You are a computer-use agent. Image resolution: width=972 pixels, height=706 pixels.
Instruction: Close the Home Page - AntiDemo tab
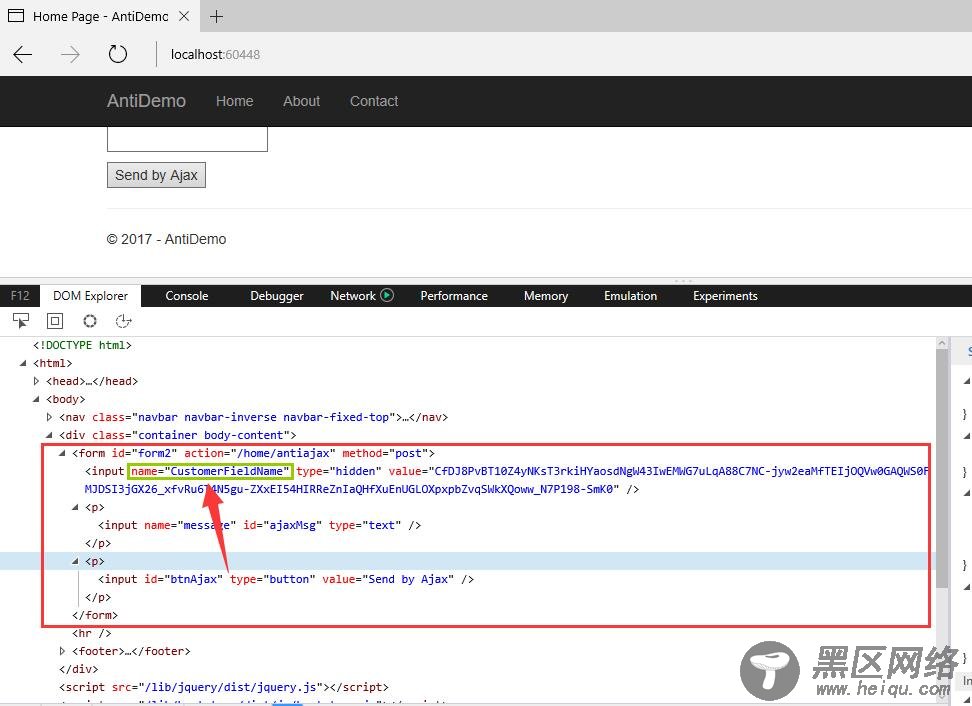184,16
